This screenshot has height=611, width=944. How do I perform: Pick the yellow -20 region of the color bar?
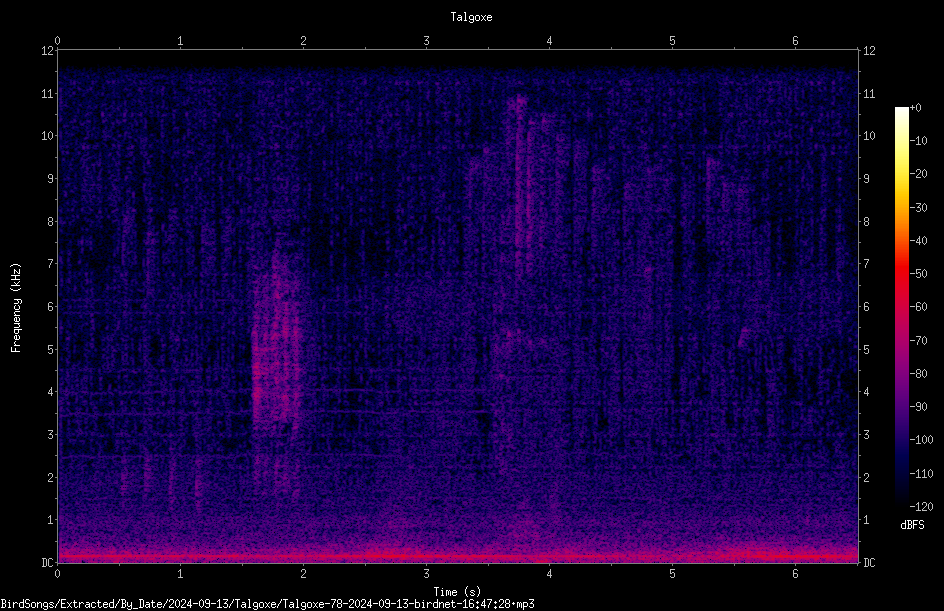click(x=901, y=174)
